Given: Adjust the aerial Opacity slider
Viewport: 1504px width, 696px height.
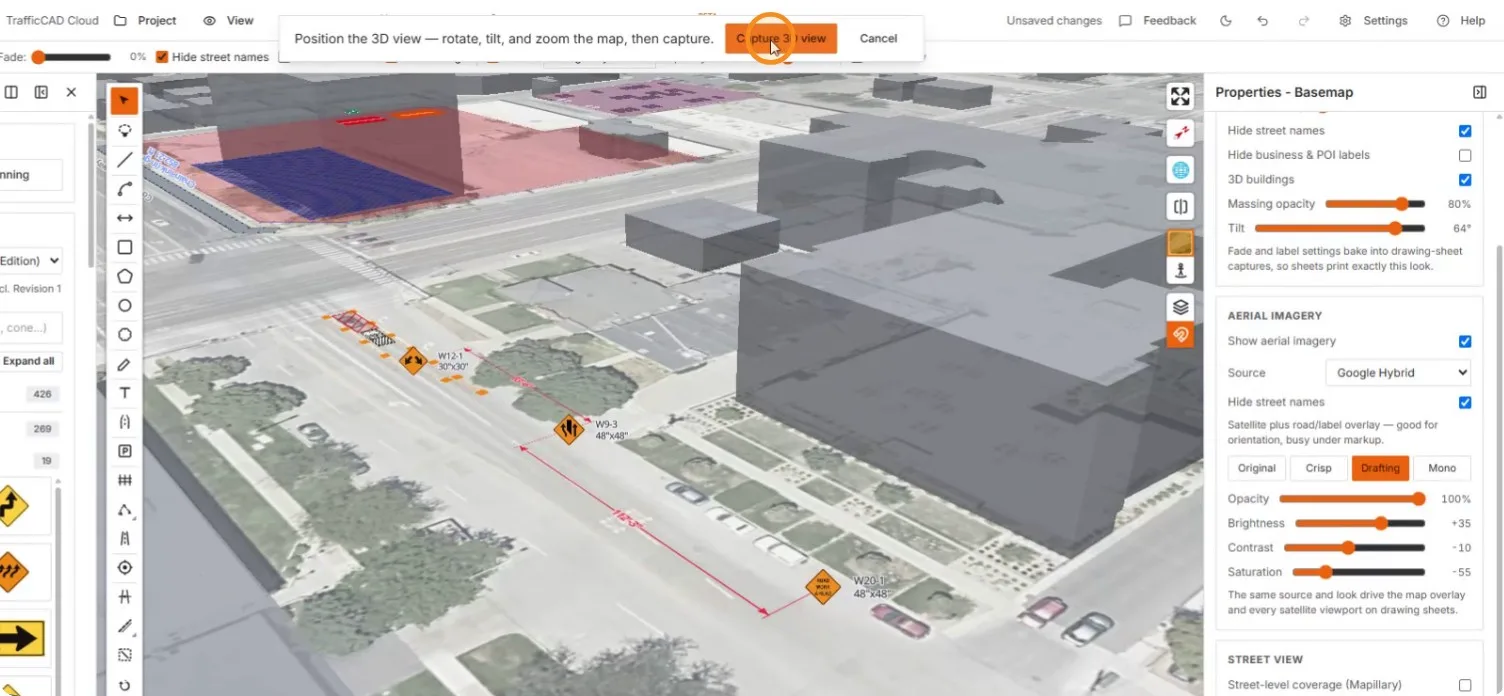Looking at the screenshot, I should point(1352,499).
